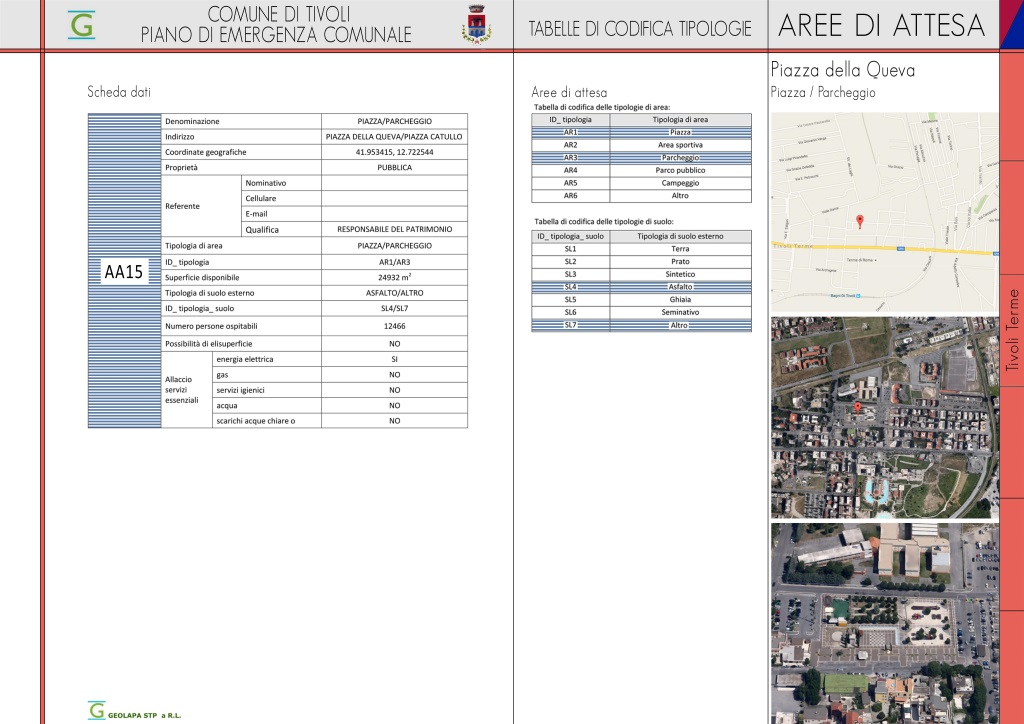Select NO in the acqua row
The height and width of the screenshot is (724, 1024).
394,405
